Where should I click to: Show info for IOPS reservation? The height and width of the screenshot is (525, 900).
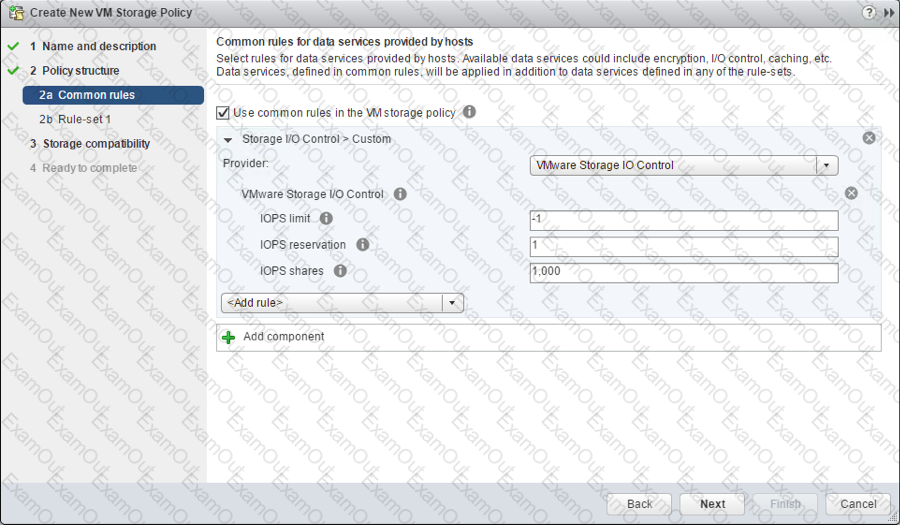363,244
